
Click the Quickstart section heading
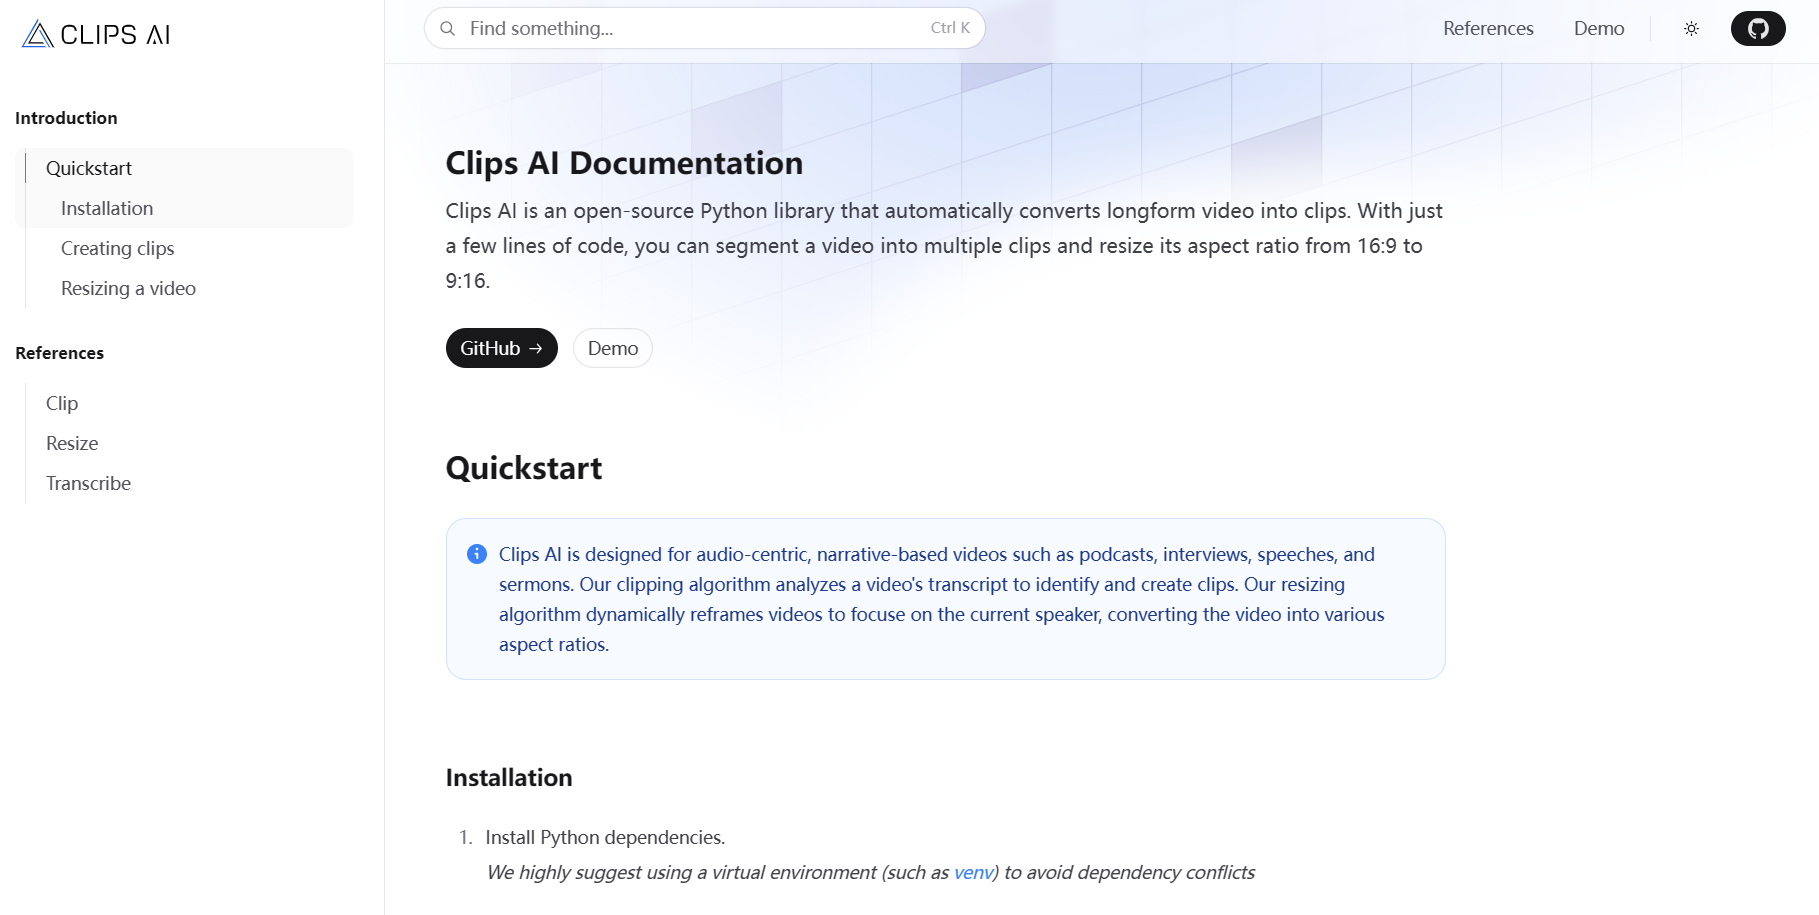524,468
